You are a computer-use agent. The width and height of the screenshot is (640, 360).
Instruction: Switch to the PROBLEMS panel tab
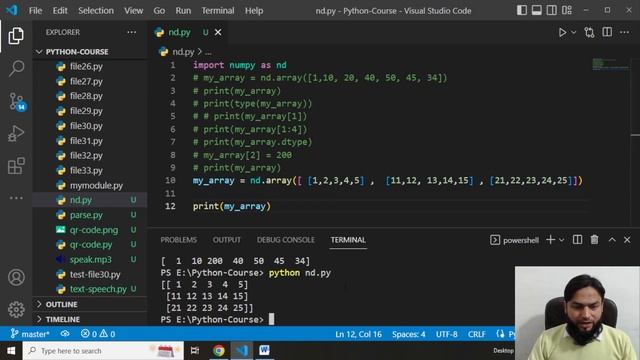[x=178, y=240]
